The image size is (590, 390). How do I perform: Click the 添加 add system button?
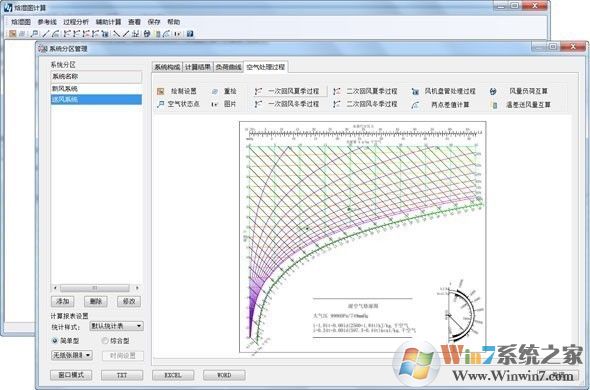tap(62, 301)
